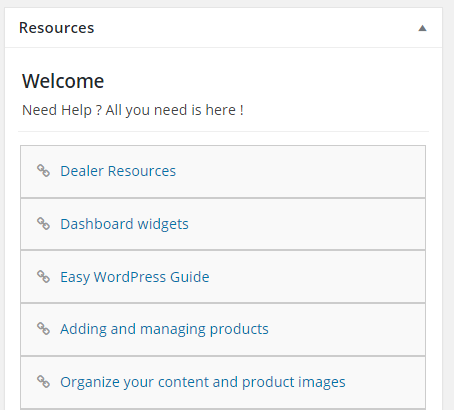
Task: Open the Easy WordPress Guide link
Action: 135,277
